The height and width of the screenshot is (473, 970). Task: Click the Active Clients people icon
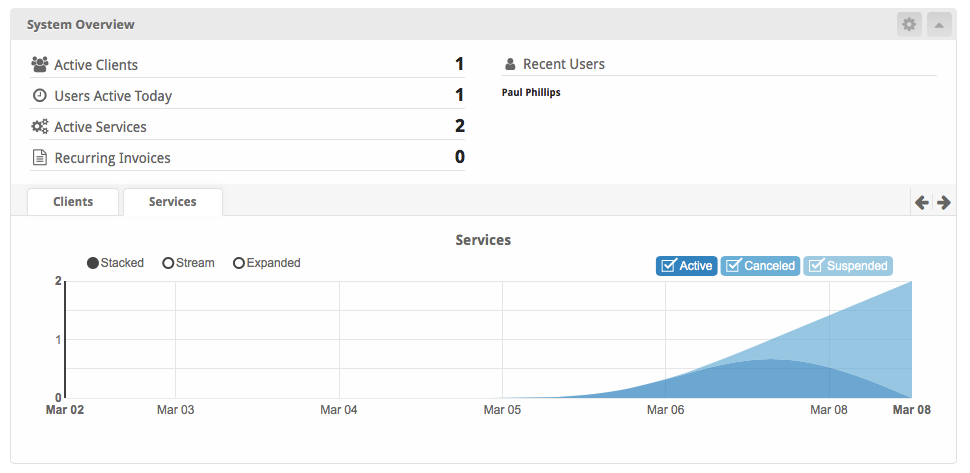tap(40, 65)
